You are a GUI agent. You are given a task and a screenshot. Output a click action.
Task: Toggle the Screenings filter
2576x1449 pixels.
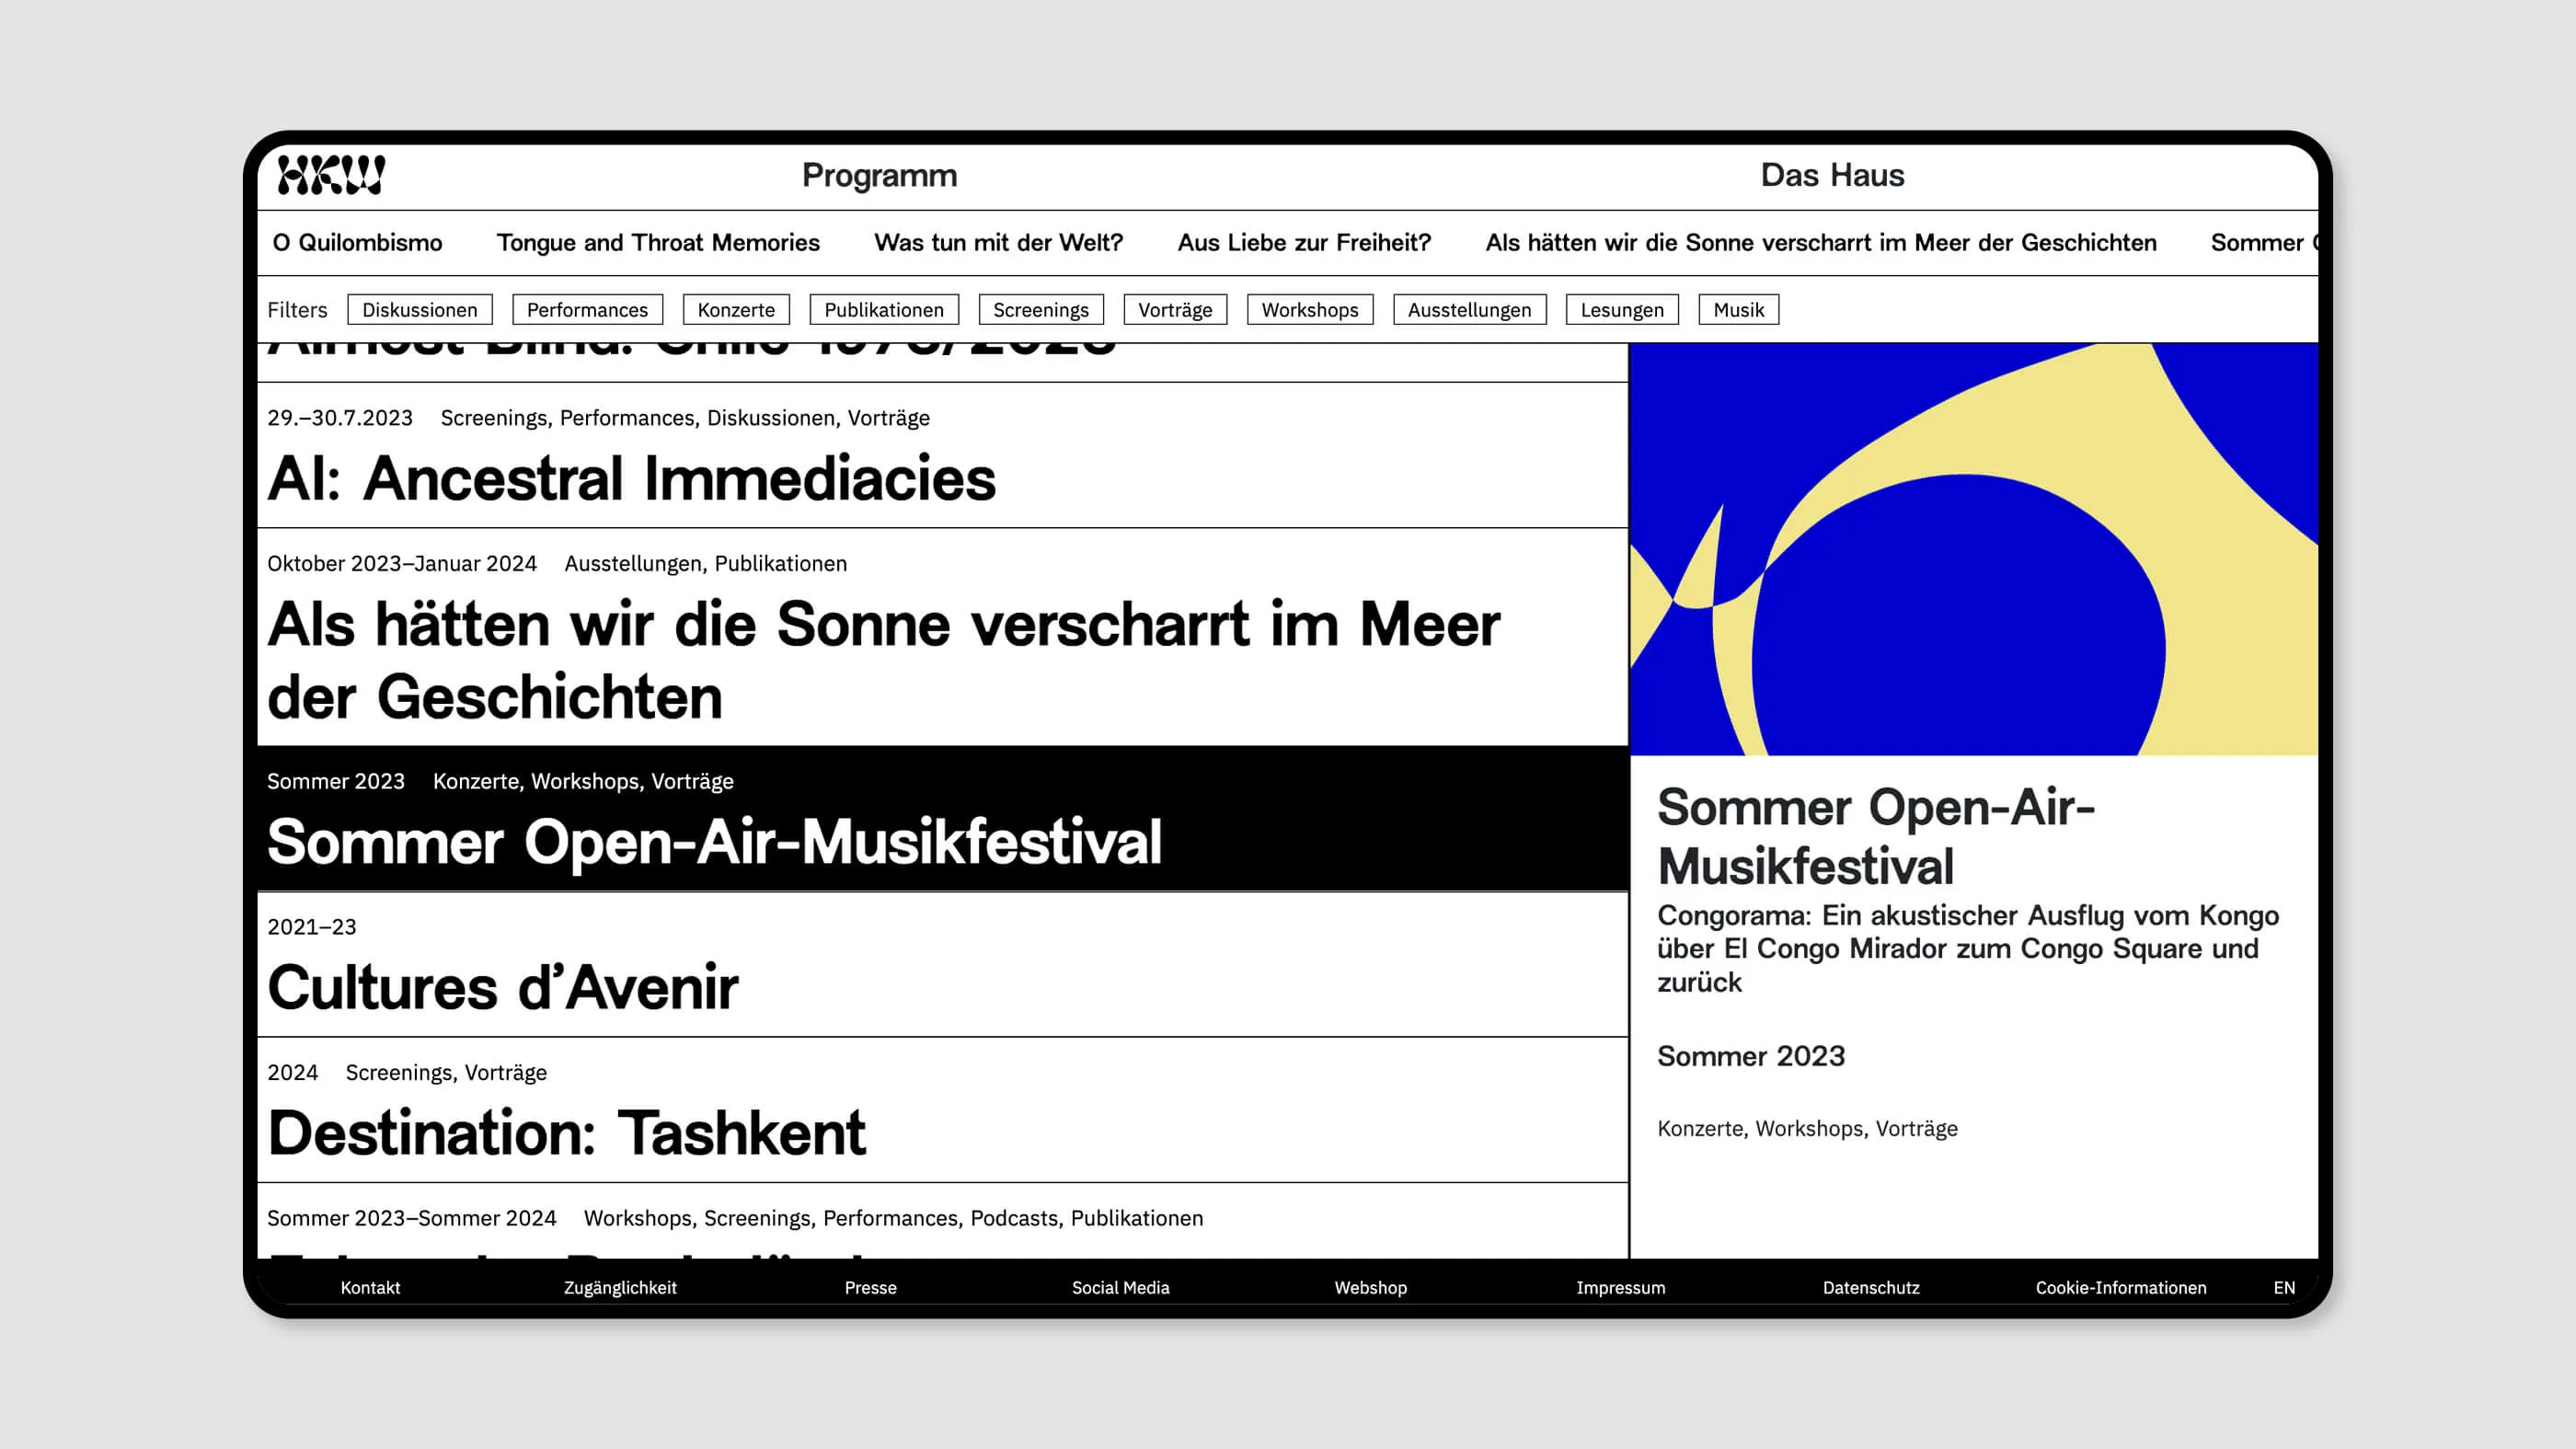point(1041,310)
